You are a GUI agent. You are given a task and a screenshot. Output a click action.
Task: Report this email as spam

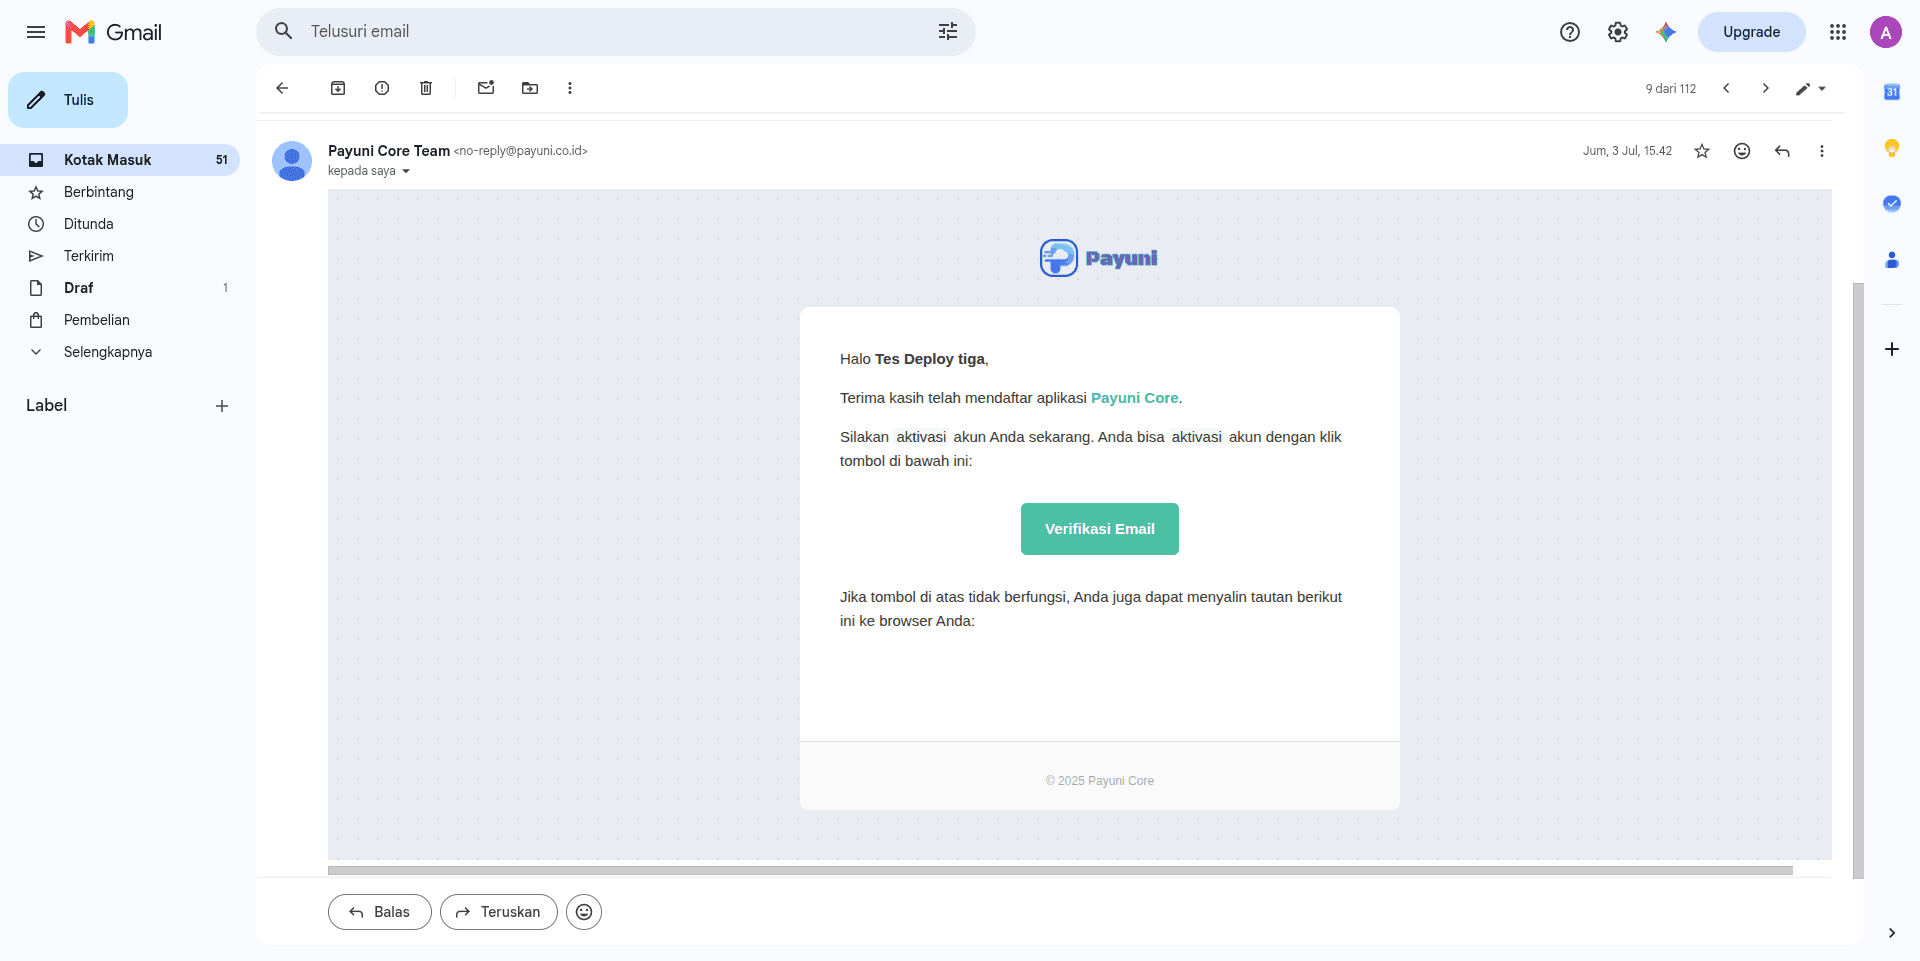click(x=382, y=88)
